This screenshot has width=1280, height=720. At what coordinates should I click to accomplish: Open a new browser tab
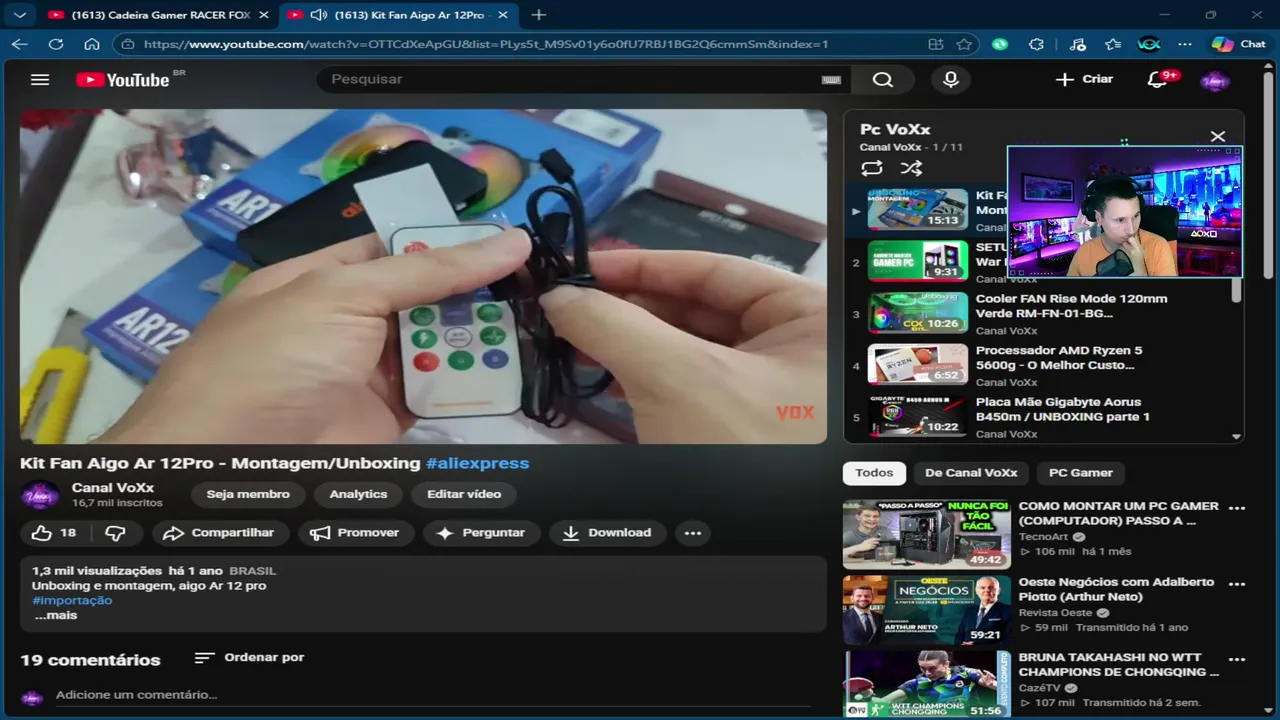pyautogui.click(x=539, y=15)
